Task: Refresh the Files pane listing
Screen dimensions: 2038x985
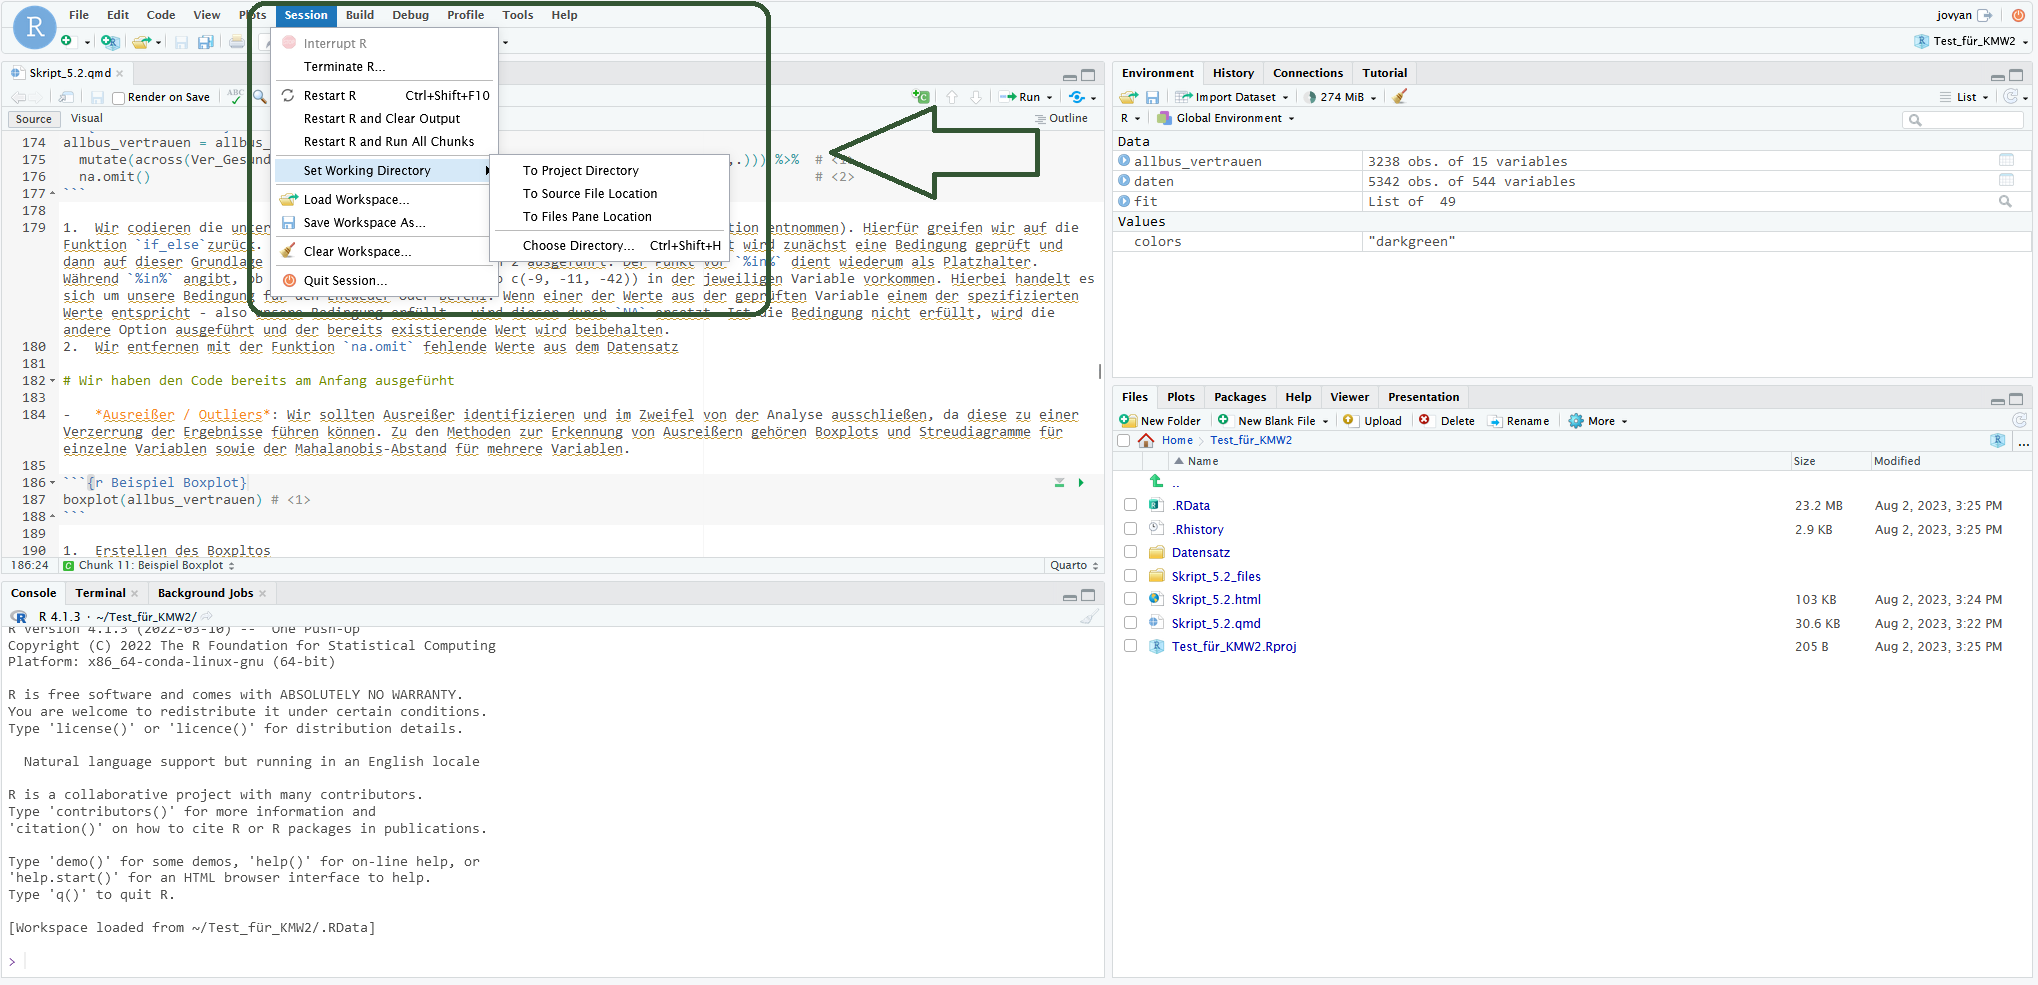Action: point(2019,420)
